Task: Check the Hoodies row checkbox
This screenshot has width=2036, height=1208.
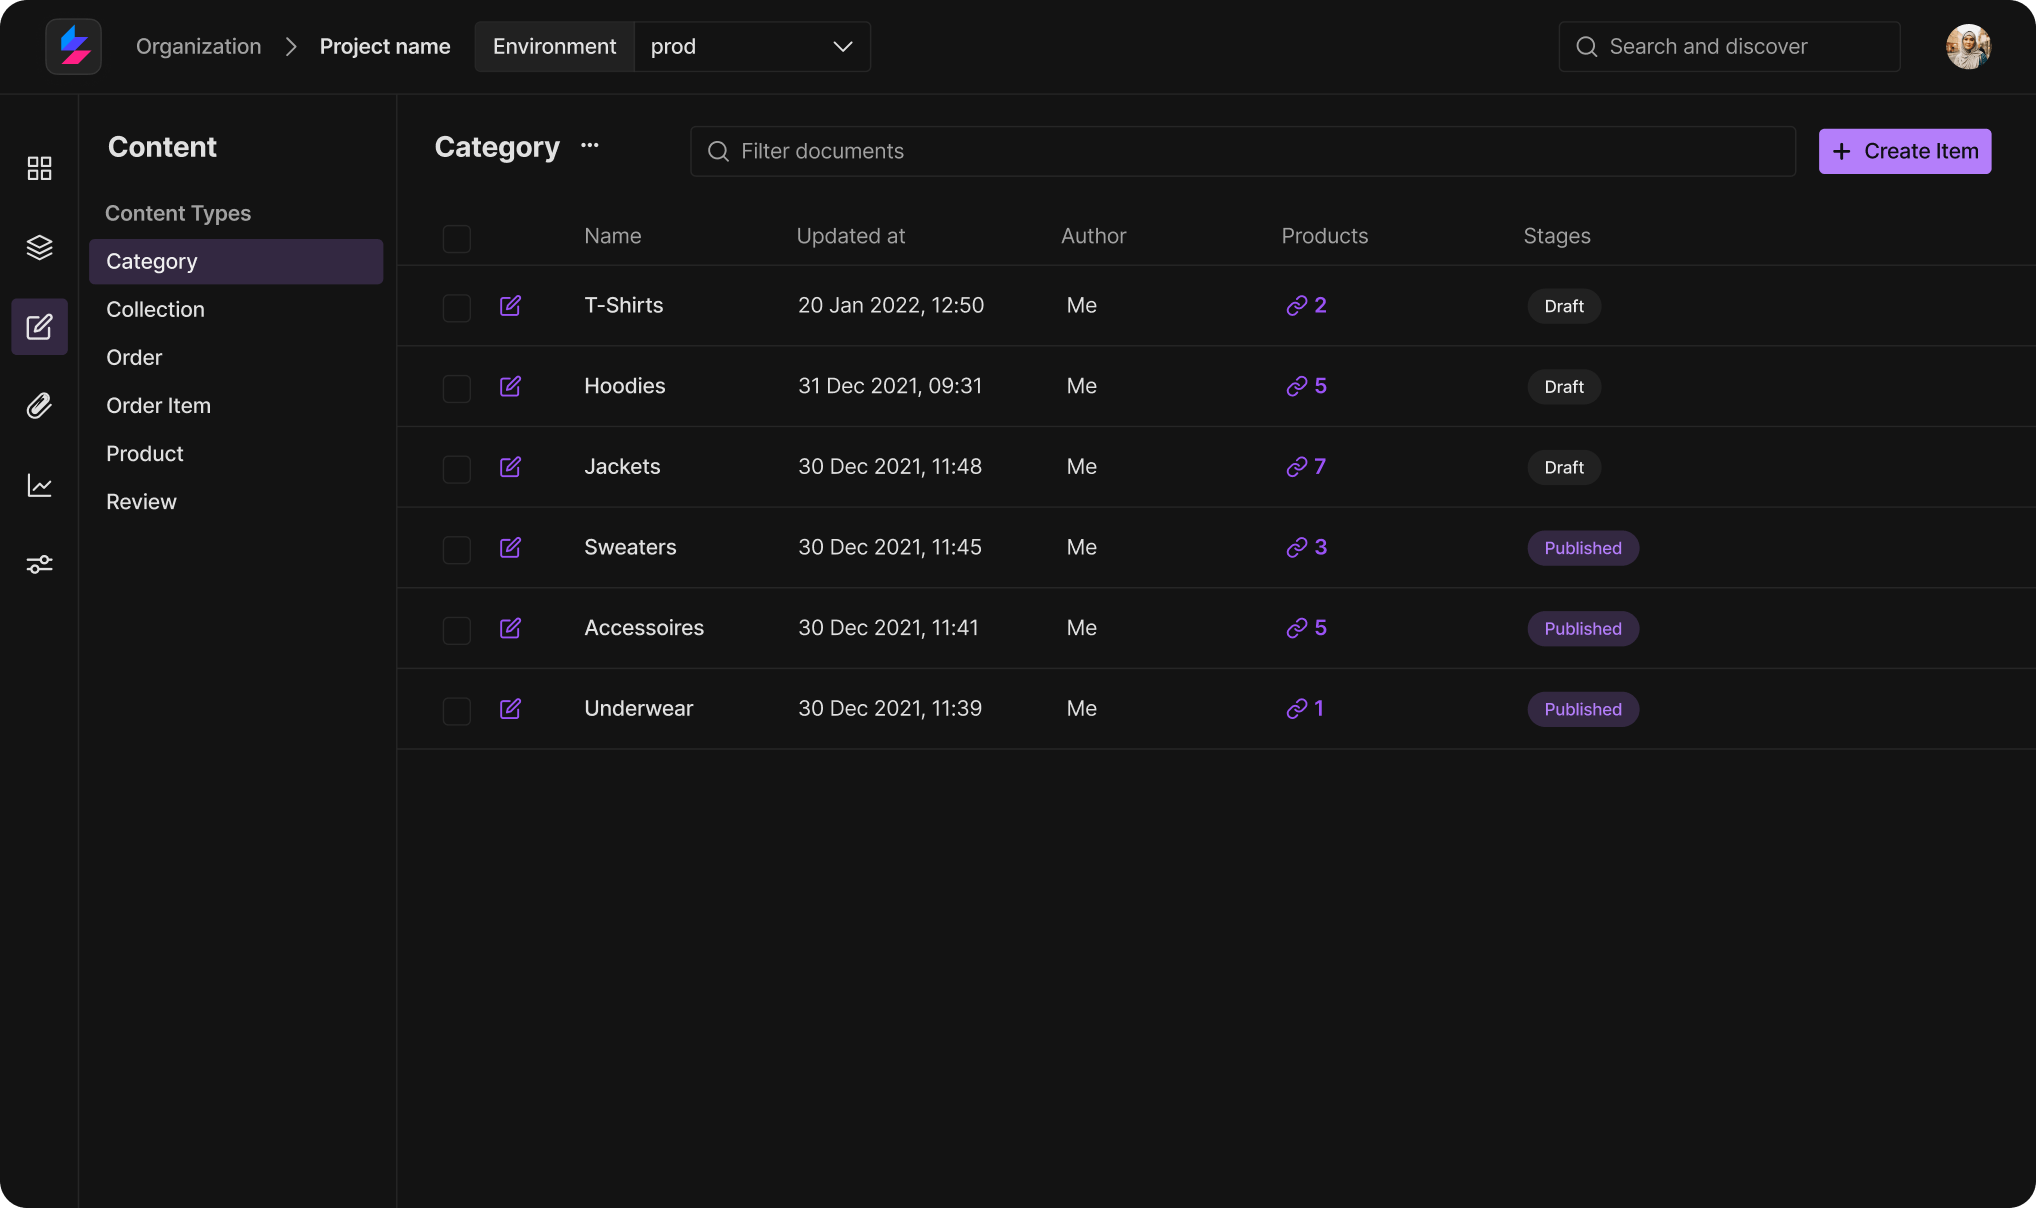Action: 457,388
